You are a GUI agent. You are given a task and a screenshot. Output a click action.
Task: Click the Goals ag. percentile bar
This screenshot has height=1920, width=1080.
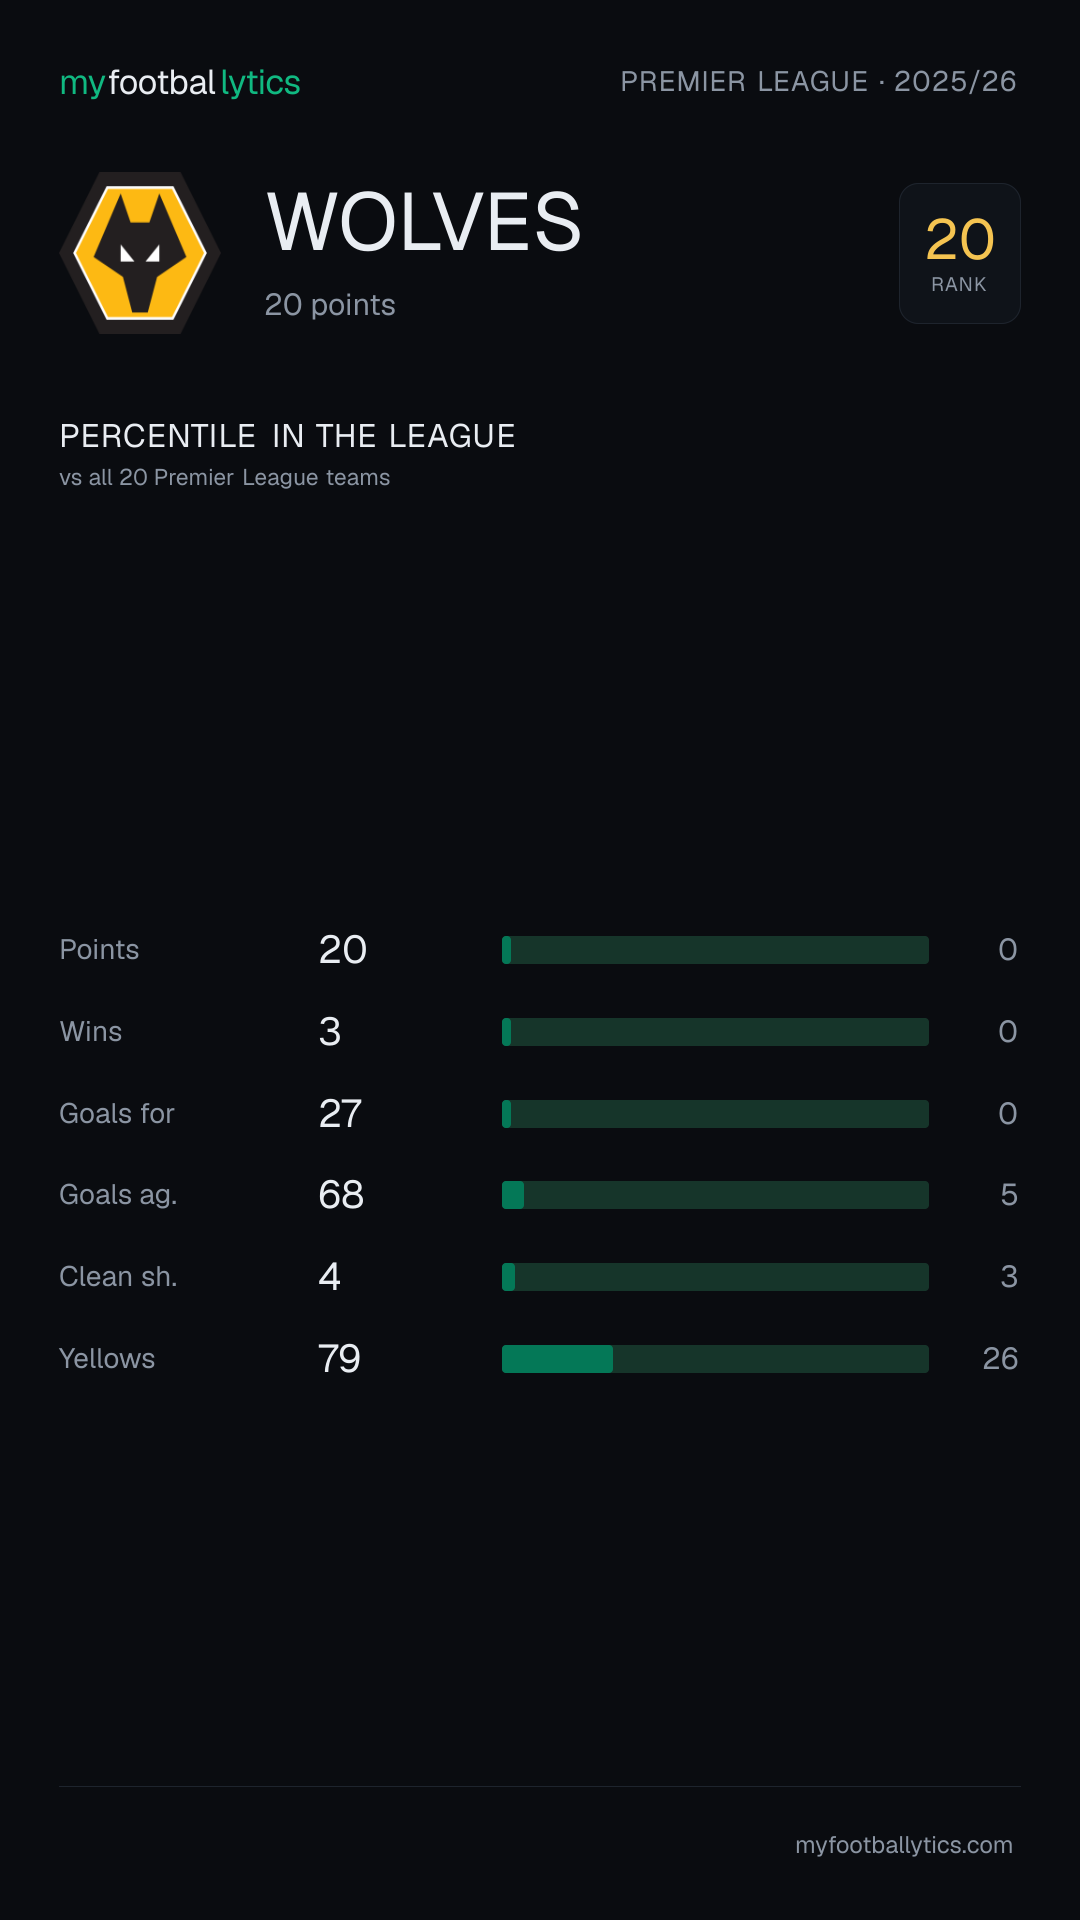pyautogui.click(x=715, y=1195)
